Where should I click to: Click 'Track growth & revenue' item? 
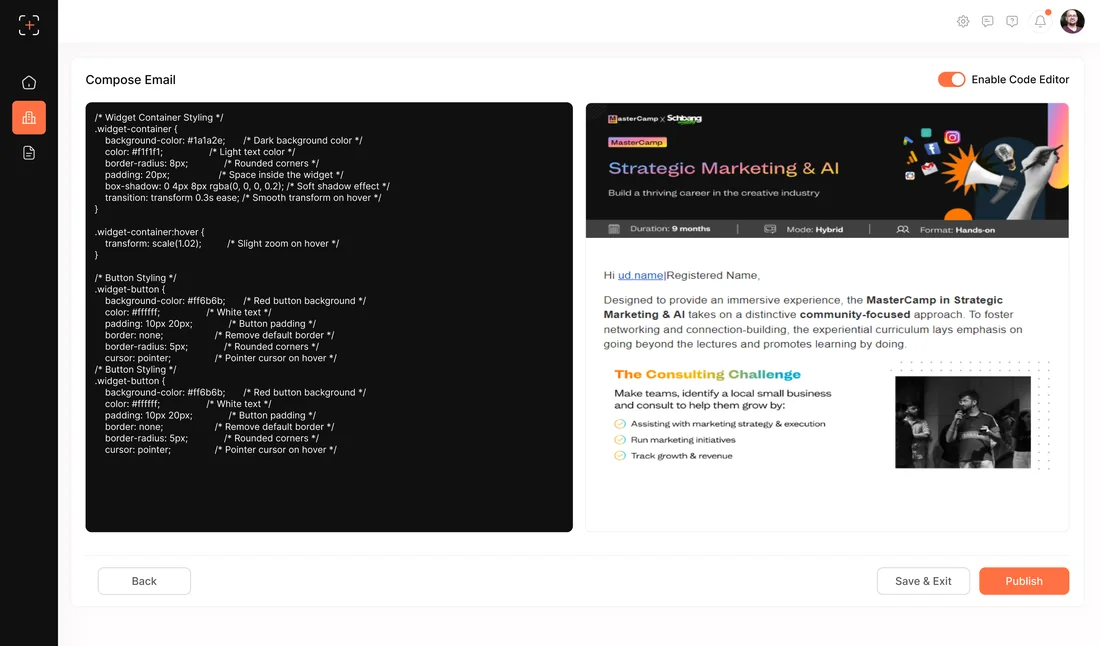(681, 456)
